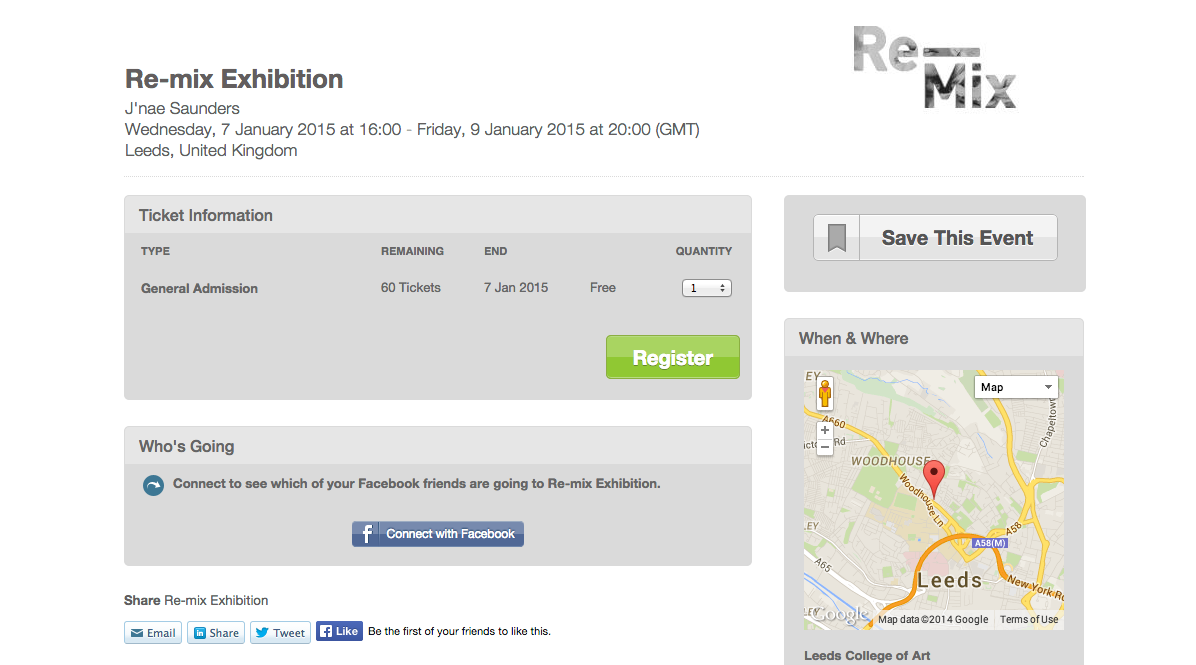The height and width of the screenshot is (665, 1196).
Task: Like the event with Facebook Like button
Action: pos(339,631)
